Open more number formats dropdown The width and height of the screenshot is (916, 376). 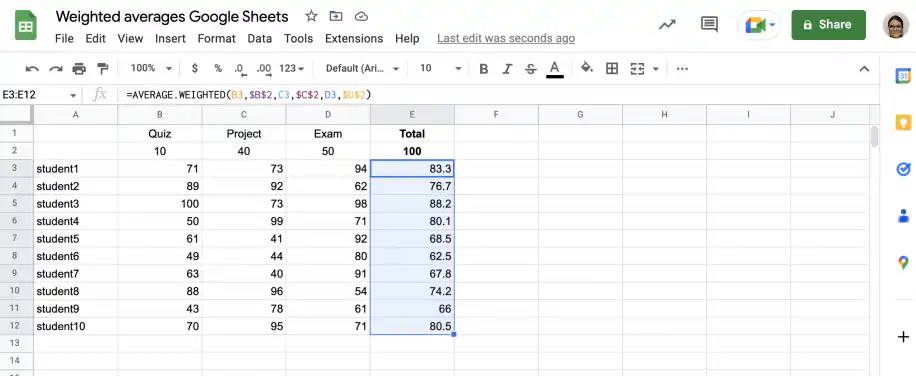pyautogui.click(x=292, y=68)
